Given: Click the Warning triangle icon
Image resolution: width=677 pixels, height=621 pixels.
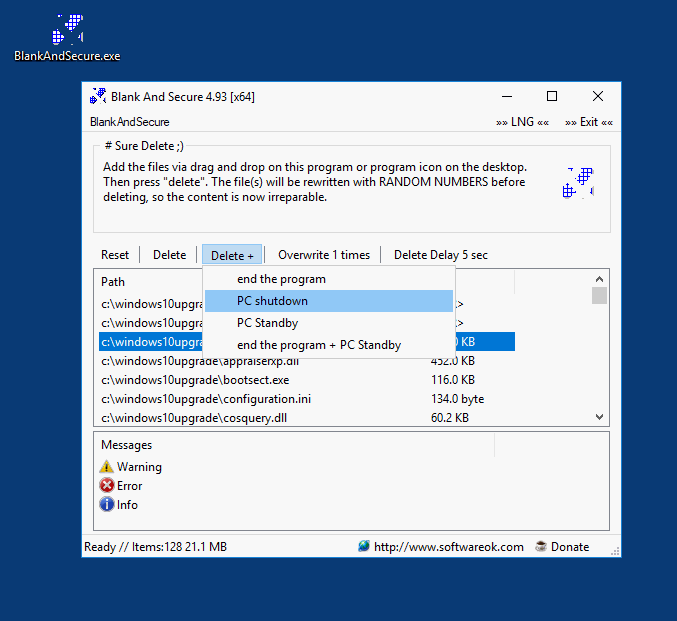Looking at the screenshot, I should click(106, 467).
